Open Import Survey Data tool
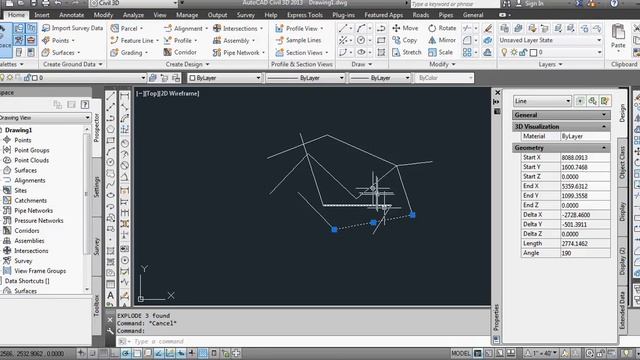This screenshot has height=360, width=640. 72,28
